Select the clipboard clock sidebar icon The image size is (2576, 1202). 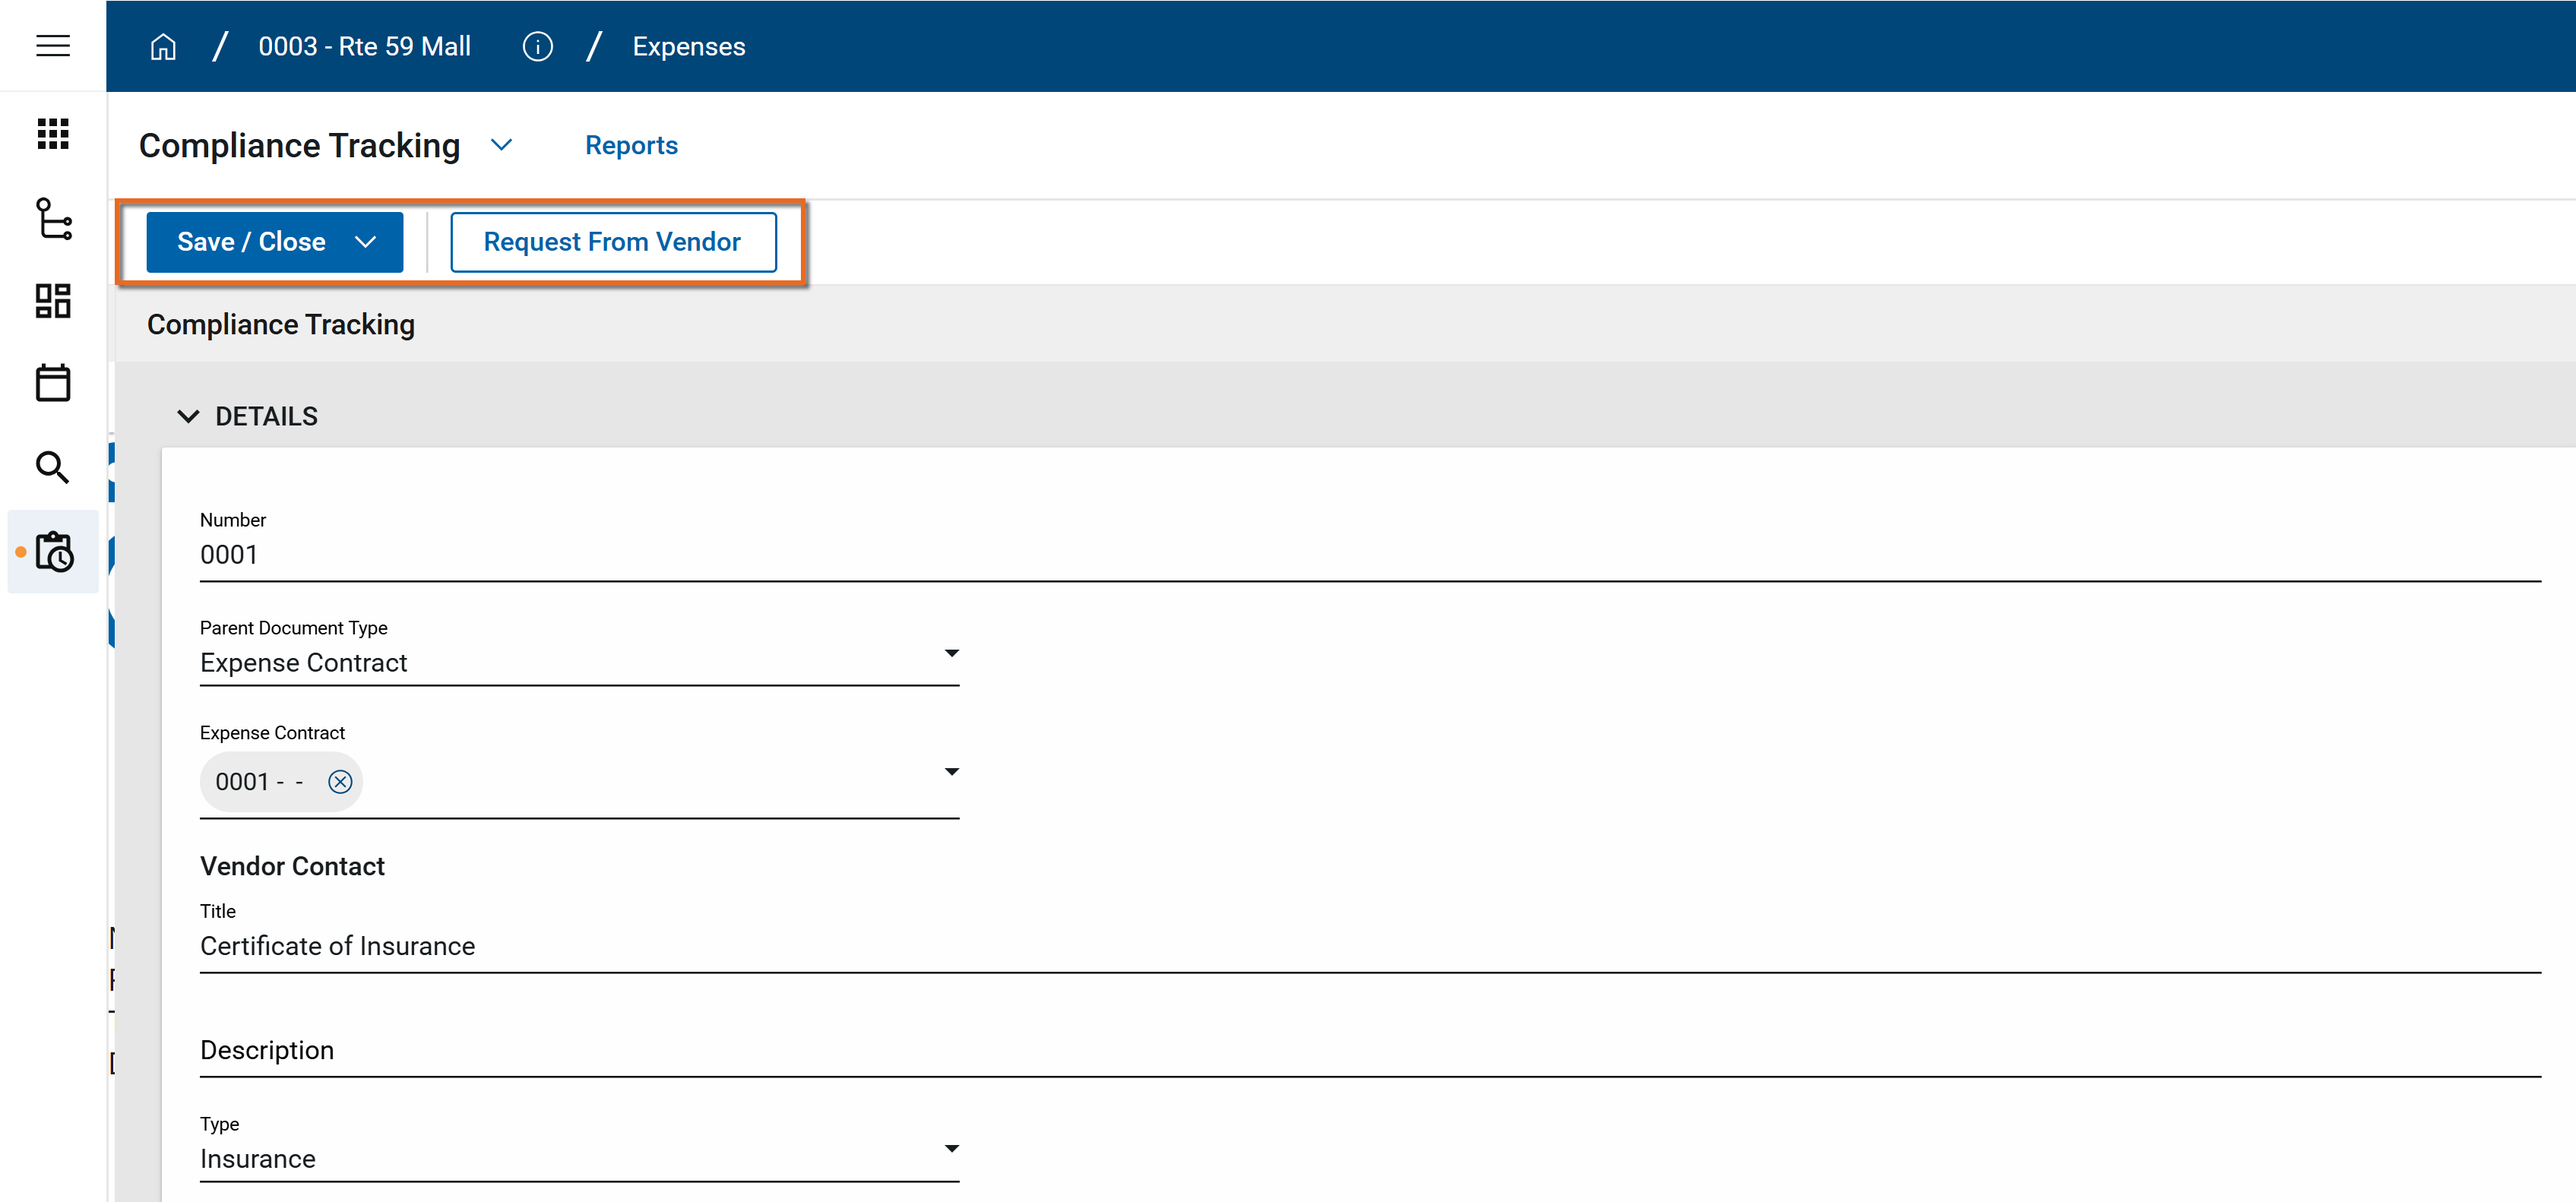[x=53, y=552]
